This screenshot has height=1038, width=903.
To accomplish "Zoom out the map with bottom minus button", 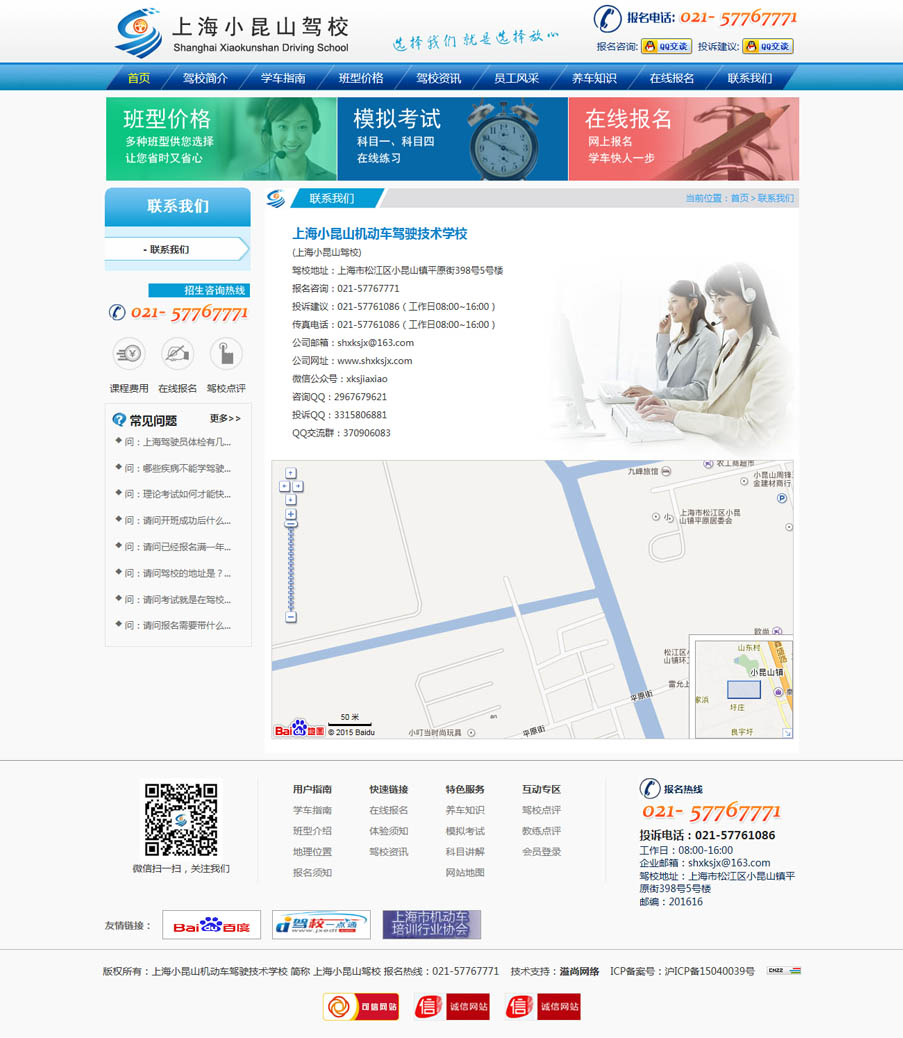I will click(291, 617).
